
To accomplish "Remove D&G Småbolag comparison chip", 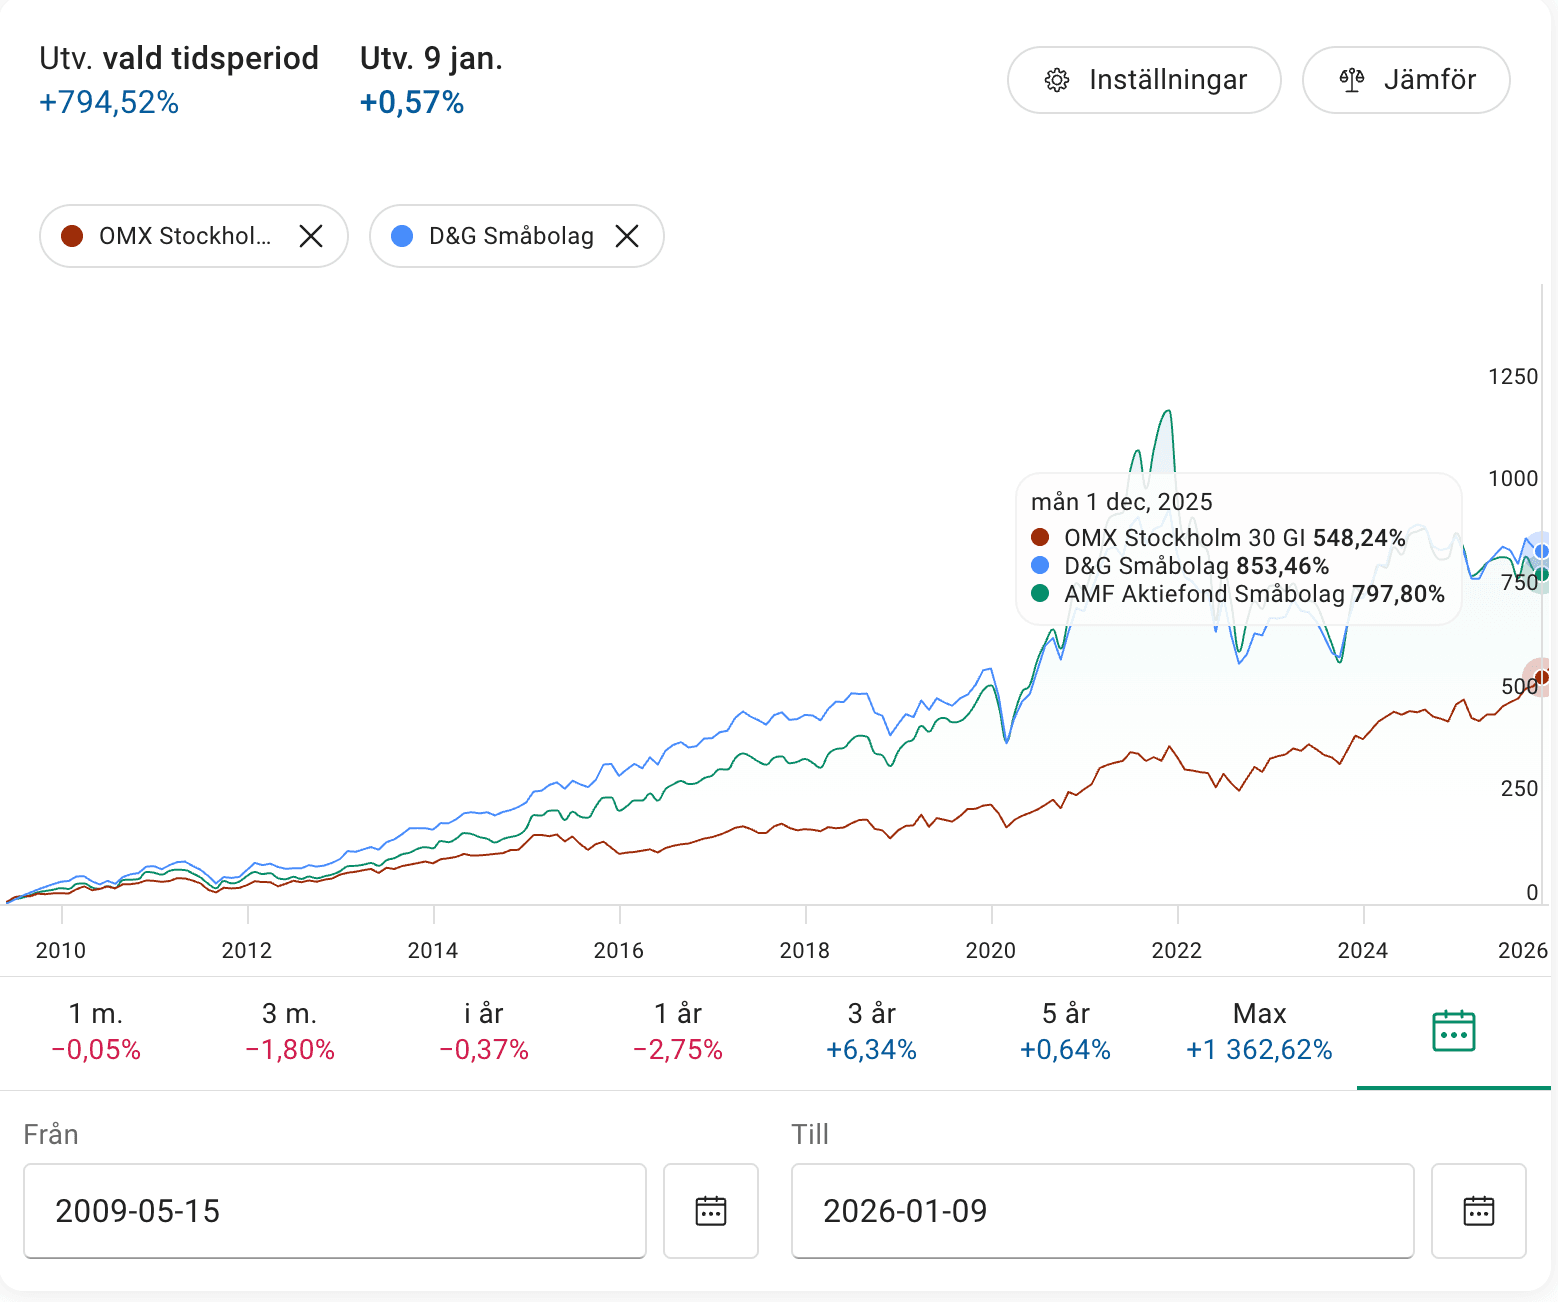I will click(627, 236).
